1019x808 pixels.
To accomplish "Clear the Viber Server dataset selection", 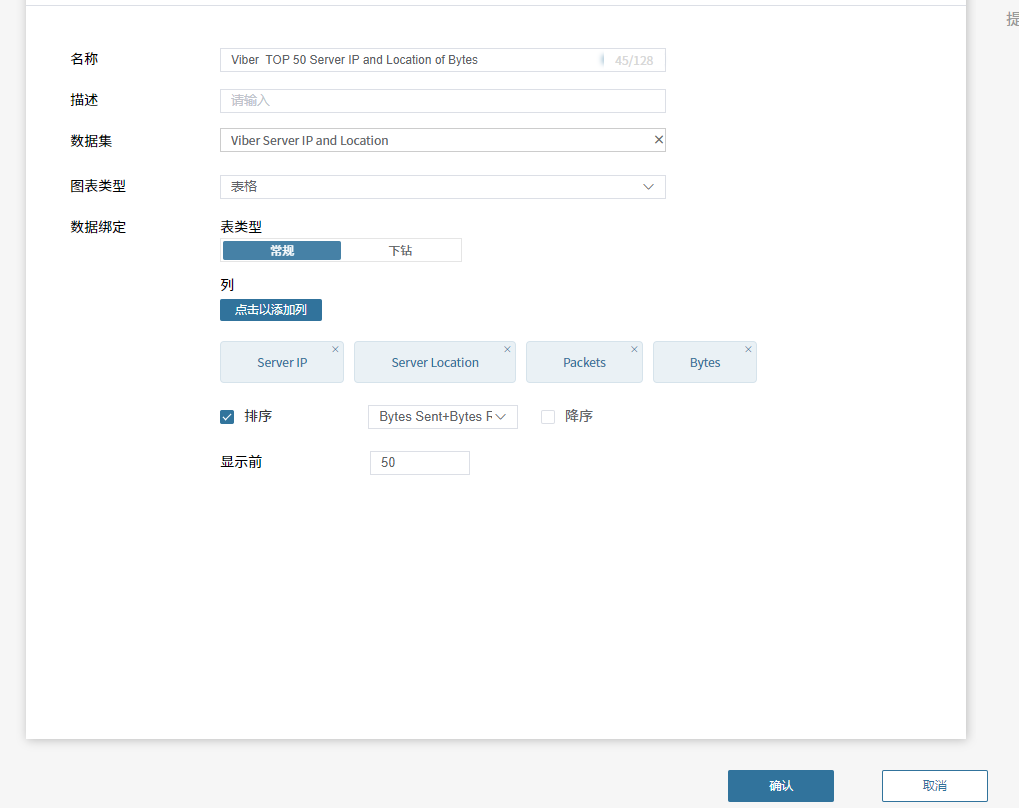I will (658, 140).
